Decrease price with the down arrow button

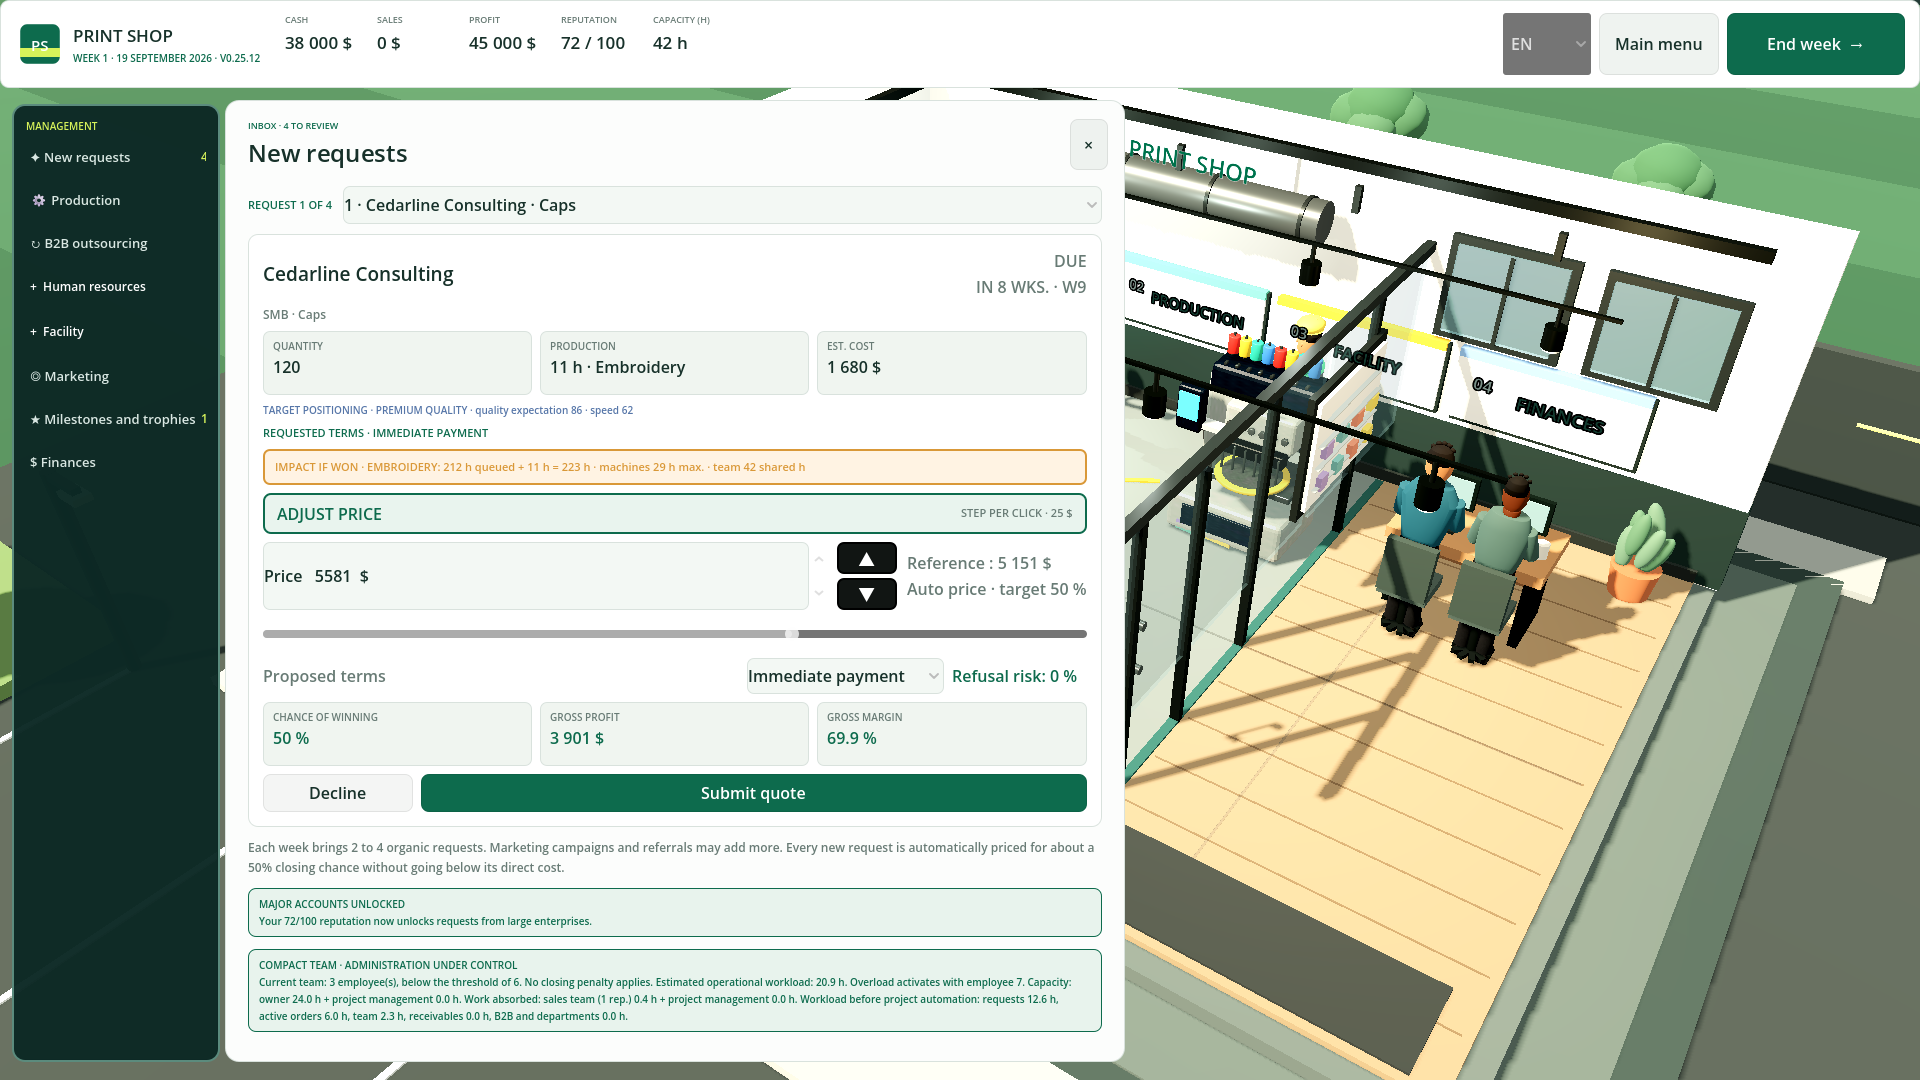[x=866, y=594]
